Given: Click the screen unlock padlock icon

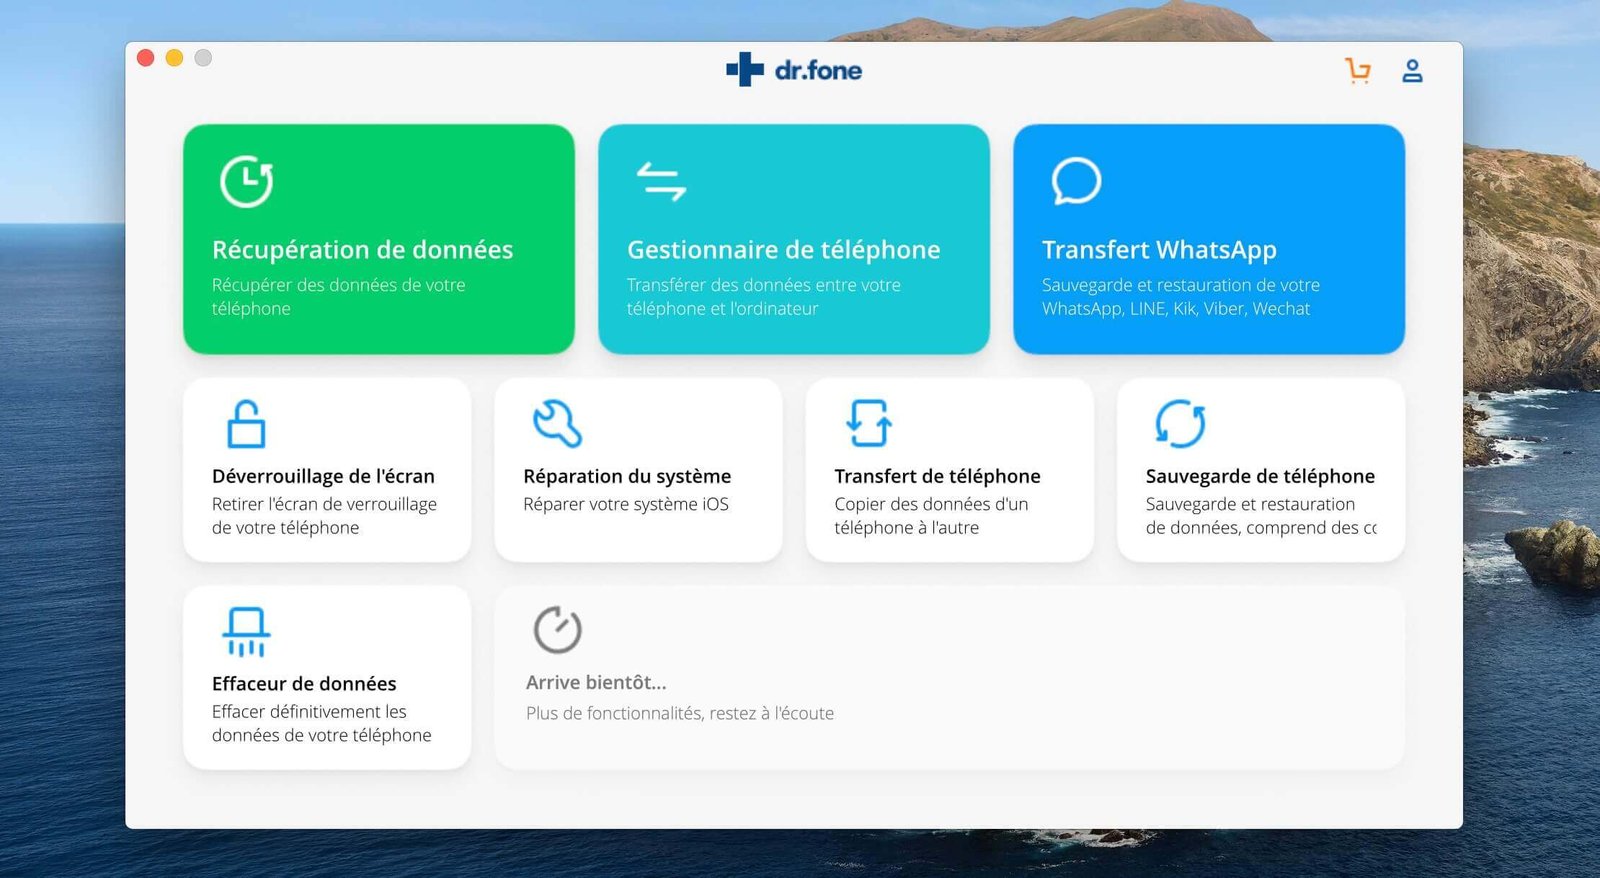Looking at the screenshot, I should pyautogui.click(x=246, y=424).
